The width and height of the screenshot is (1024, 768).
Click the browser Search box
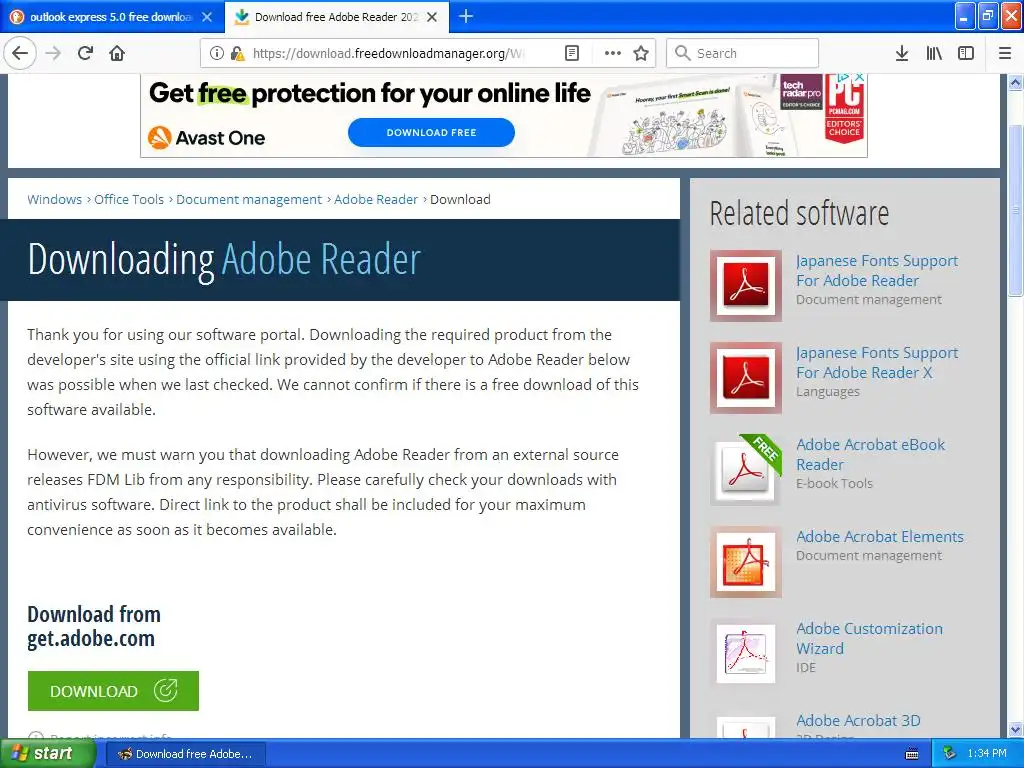[x=742, y=53]
